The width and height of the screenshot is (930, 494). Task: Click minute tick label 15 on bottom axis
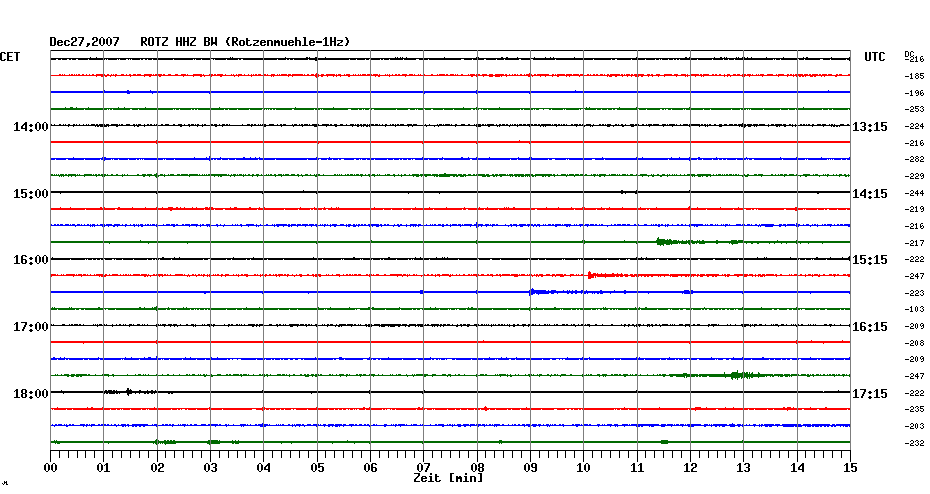[x=850, y=468]
